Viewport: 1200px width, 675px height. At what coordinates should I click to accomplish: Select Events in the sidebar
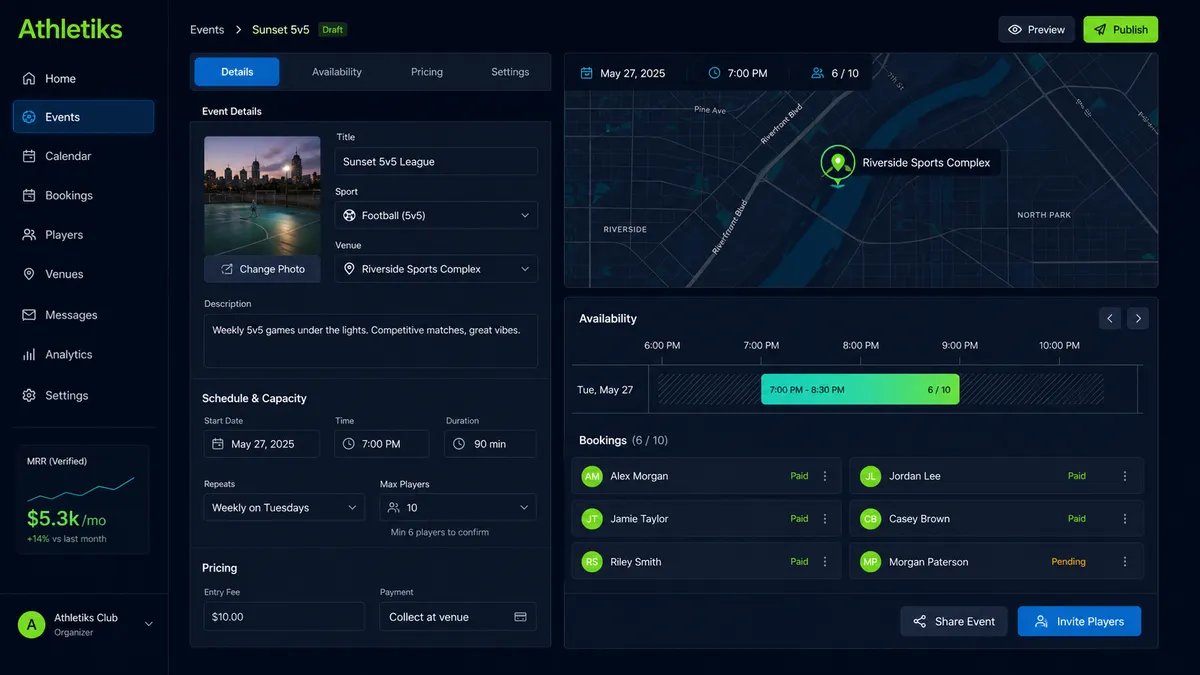[83, 117]
